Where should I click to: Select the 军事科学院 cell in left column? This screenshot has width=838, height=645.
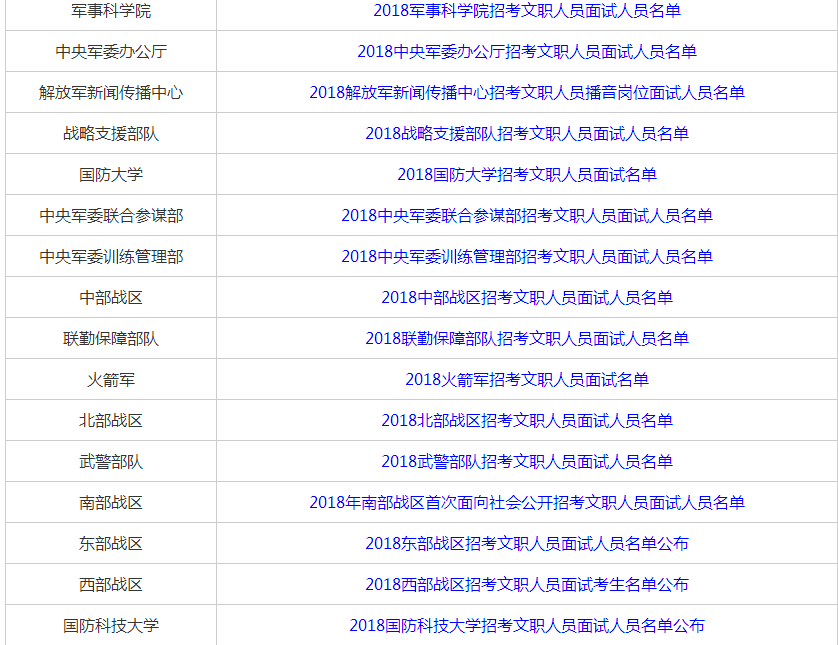pyautogui.click(x=111, y=10)
